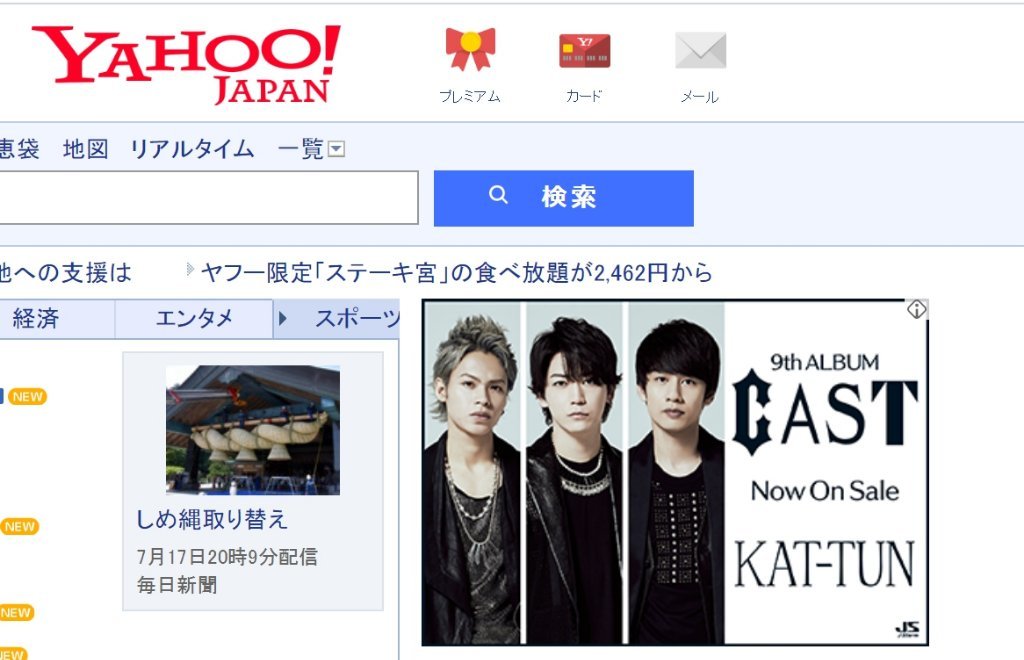Click the JS logo in ad corner
1024x660 pixels.
click(x=907, y=630)
